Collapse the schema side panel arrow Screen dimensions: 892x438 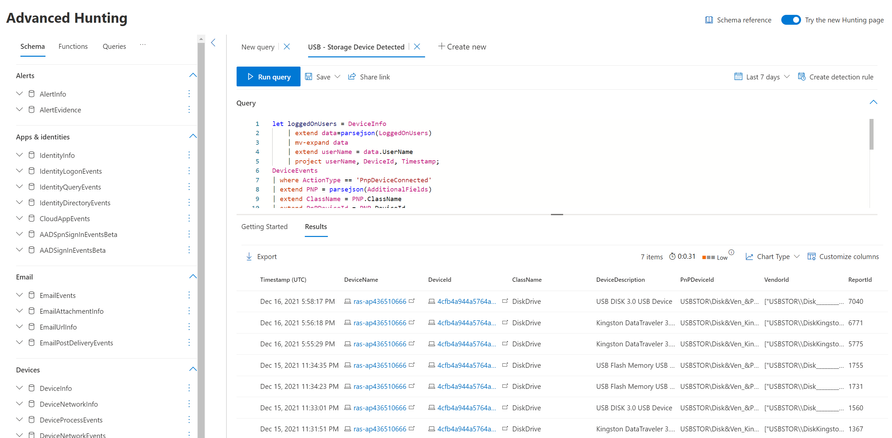pos(213,42)
